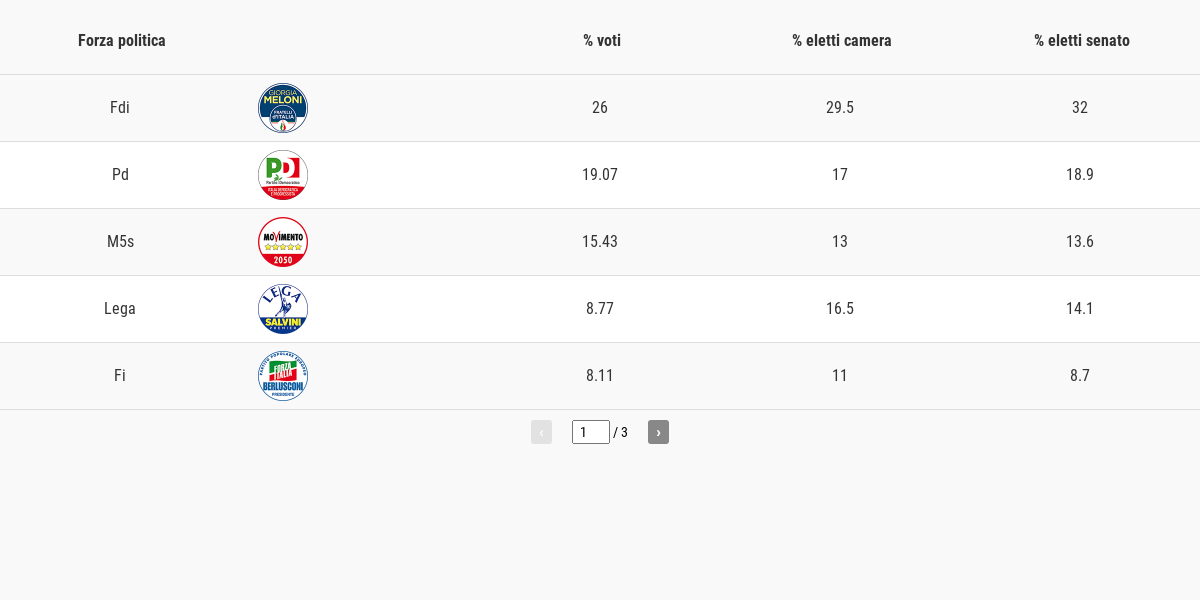The height and width of the screenshot is (600, 1200).
Task: Click the Partito Democratico logo
Action: (283, 175)
